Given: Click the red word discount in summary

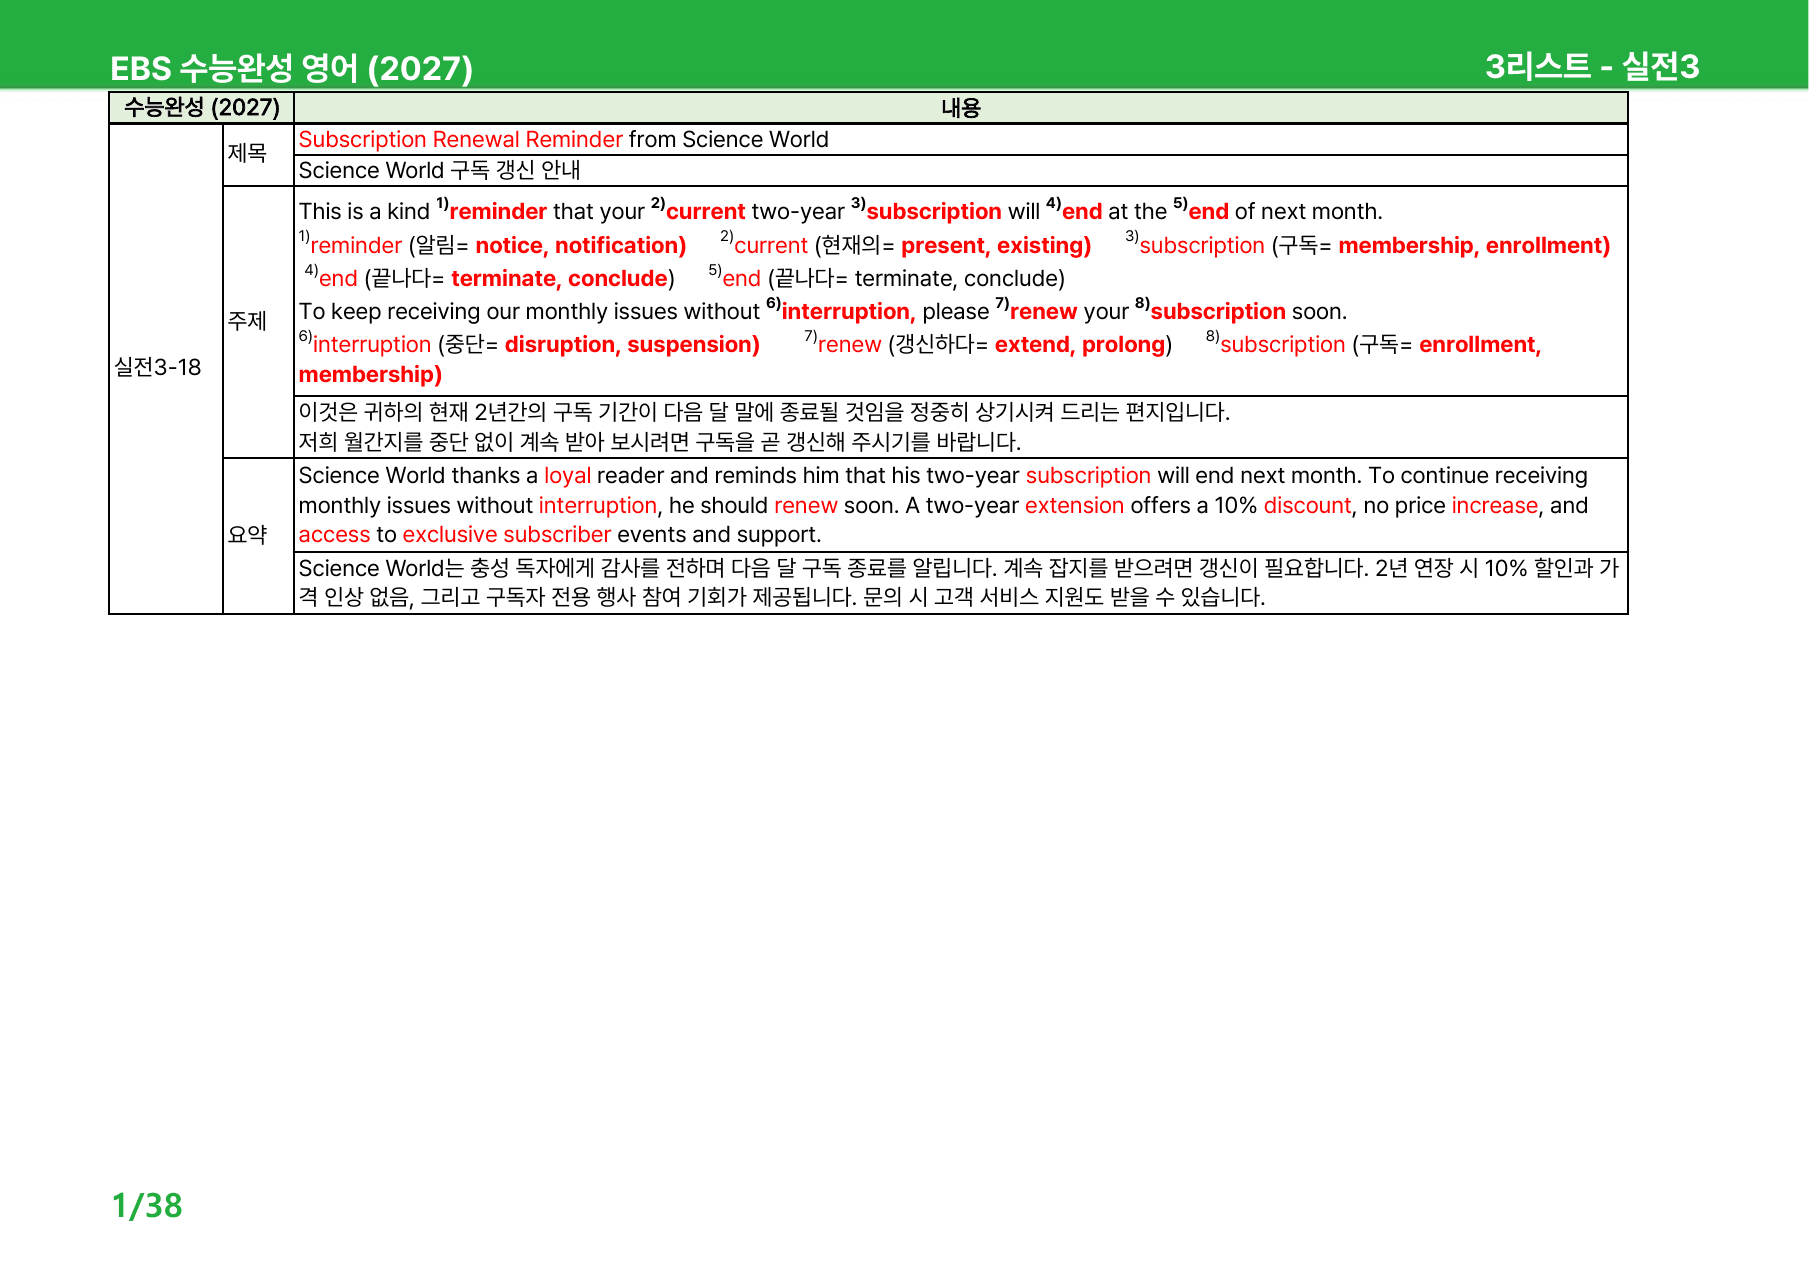Looking at the screenshot, I should [1307, 505].
